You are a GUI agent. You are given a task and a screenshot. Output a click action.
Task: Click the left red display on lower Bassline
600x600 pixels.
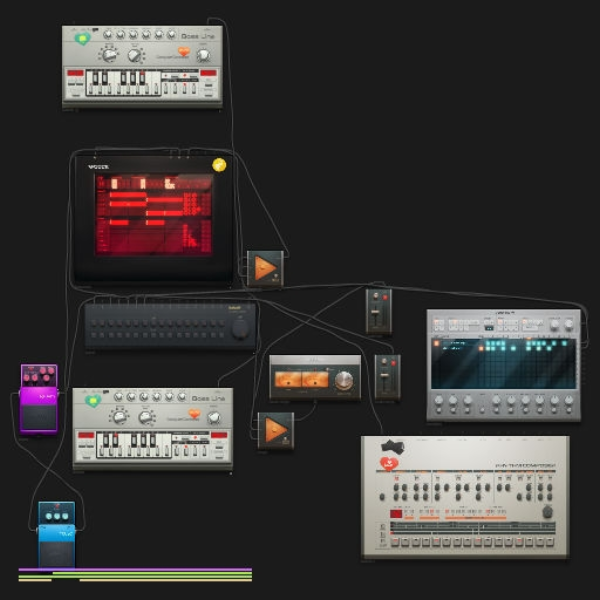pyautogui.click(x=86, y=435)
